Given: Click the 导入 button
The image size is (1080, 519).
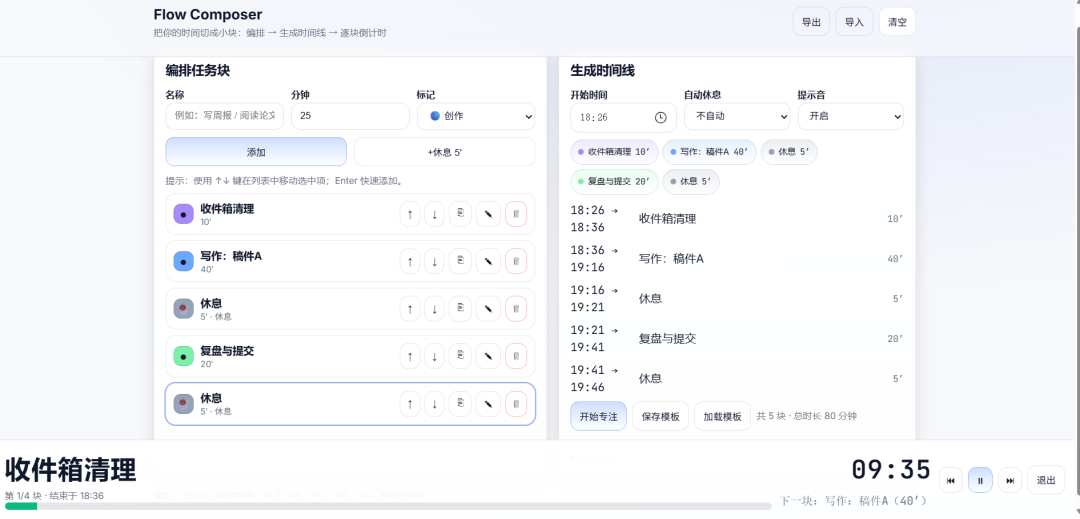Looking at the screenshot, I should point(854,21).
